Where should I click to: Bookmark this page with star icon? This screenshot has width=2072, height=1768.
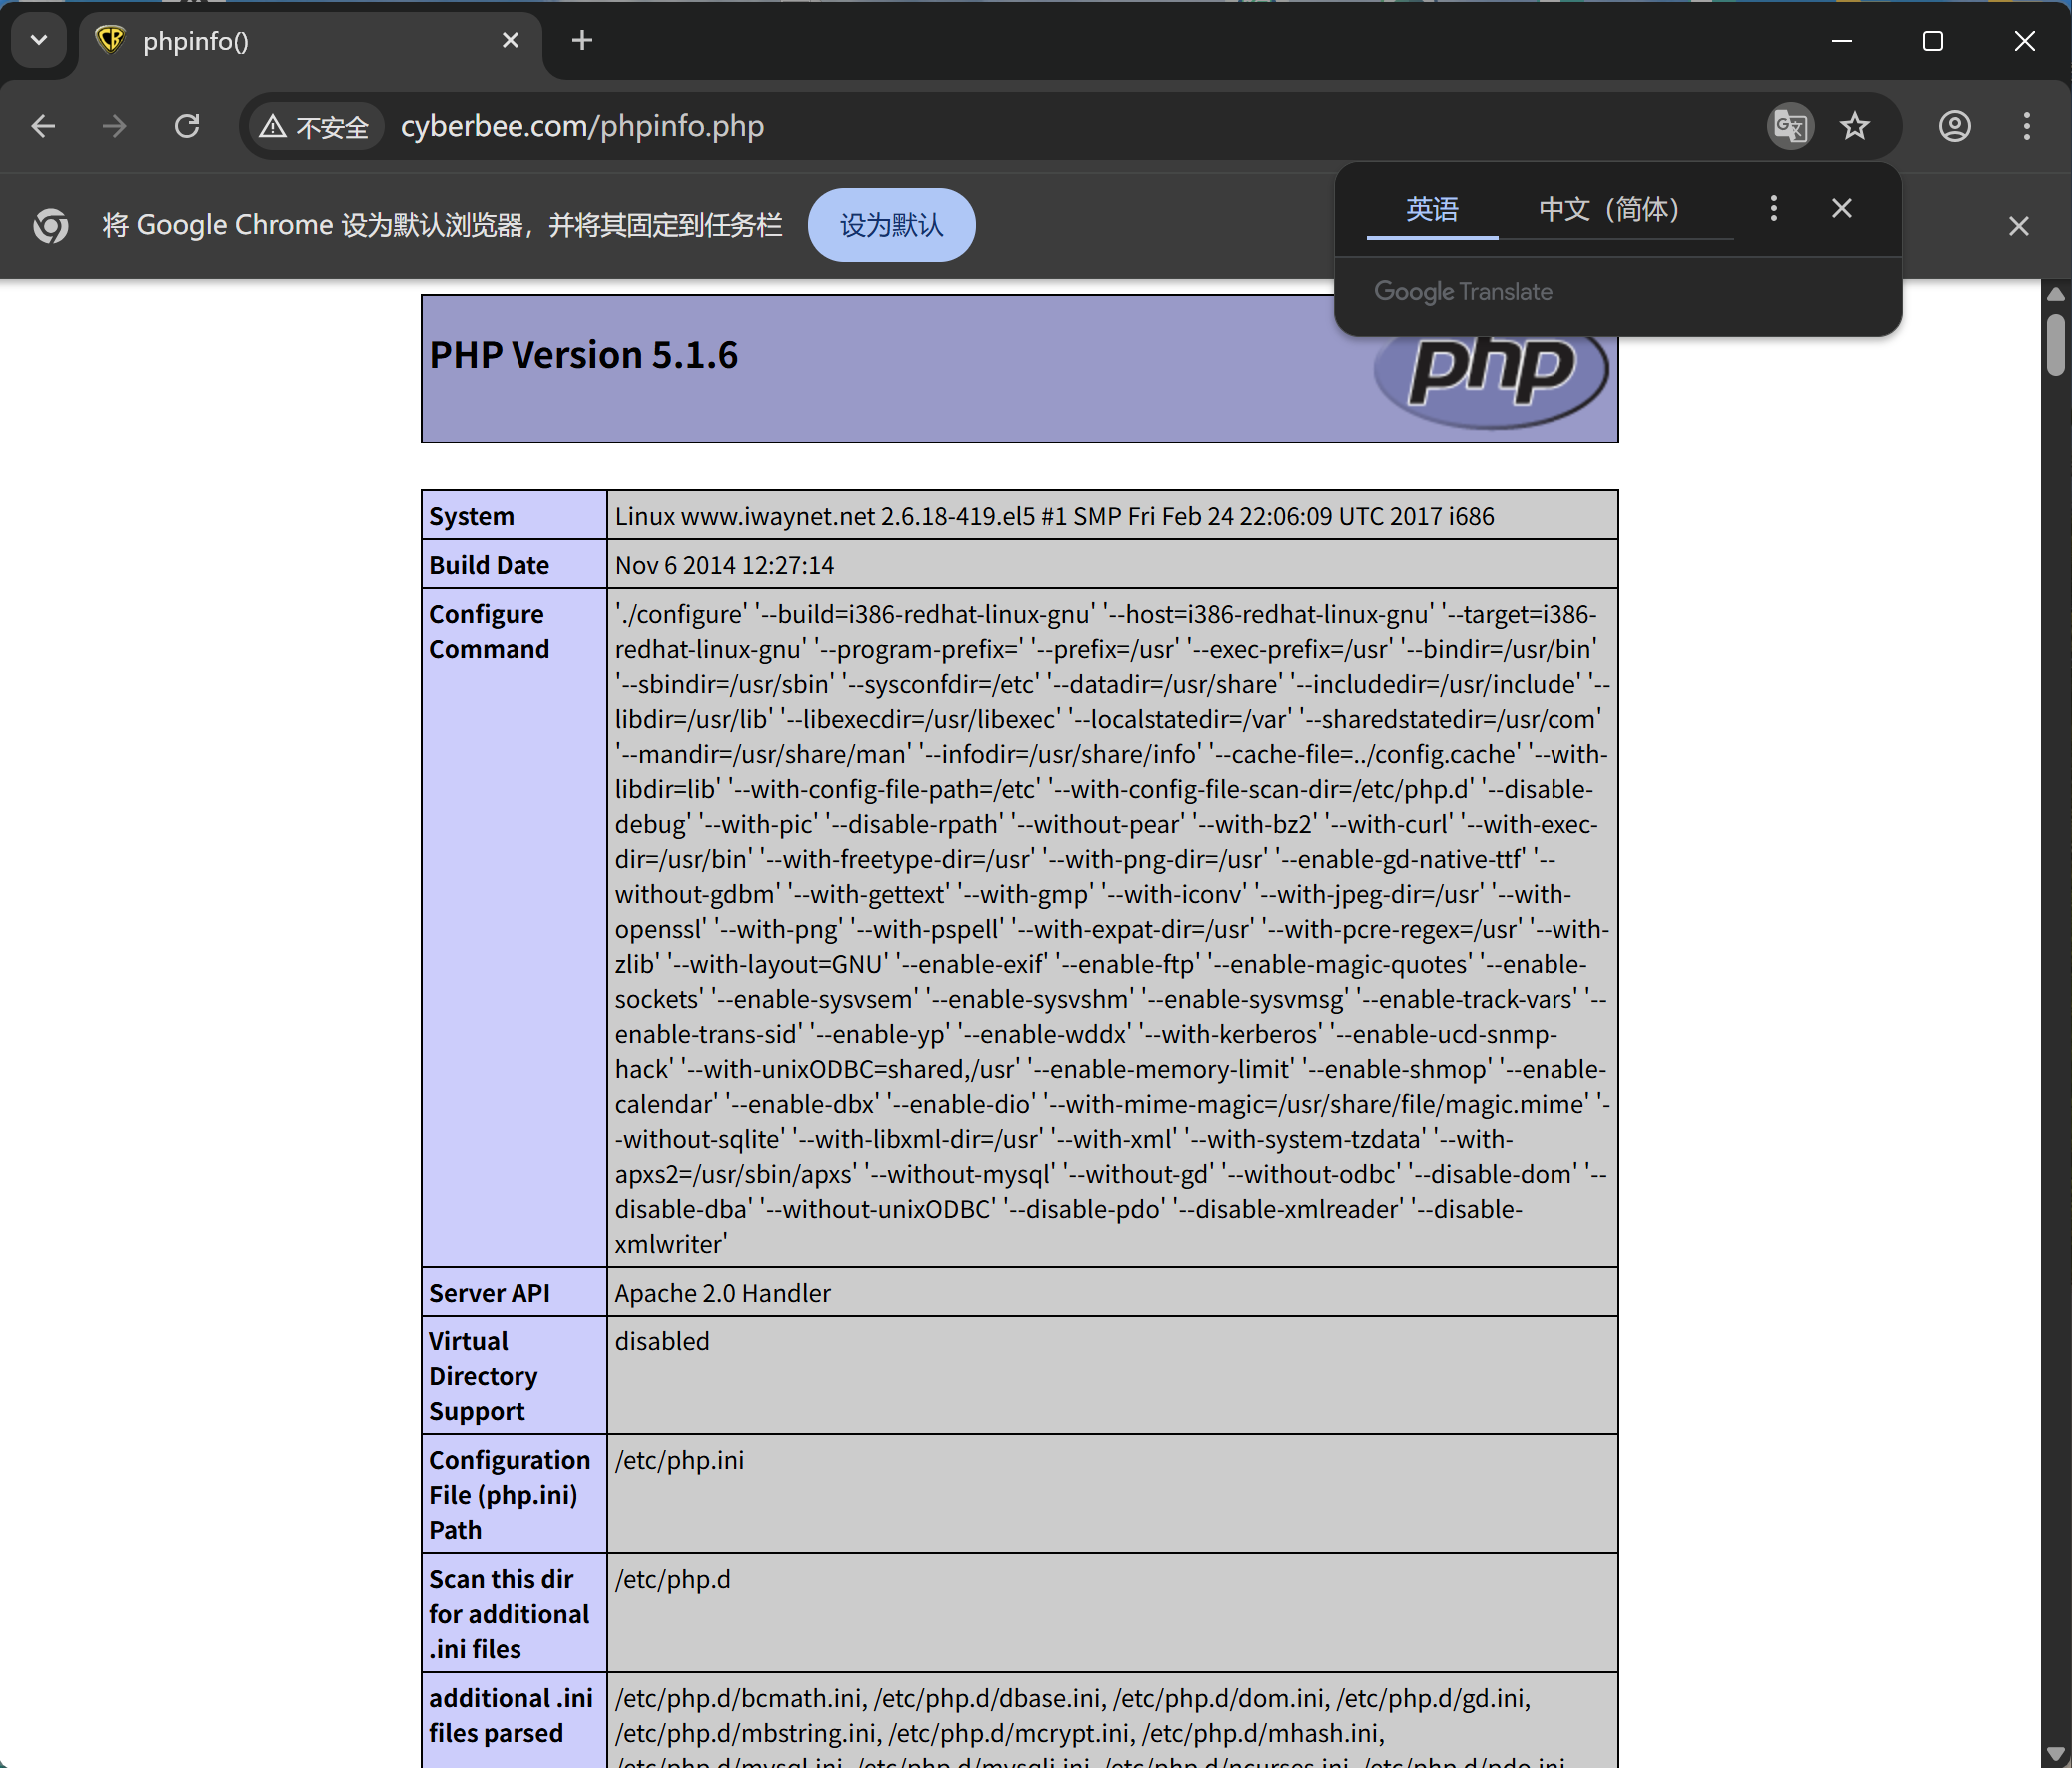pos(1855,126)
